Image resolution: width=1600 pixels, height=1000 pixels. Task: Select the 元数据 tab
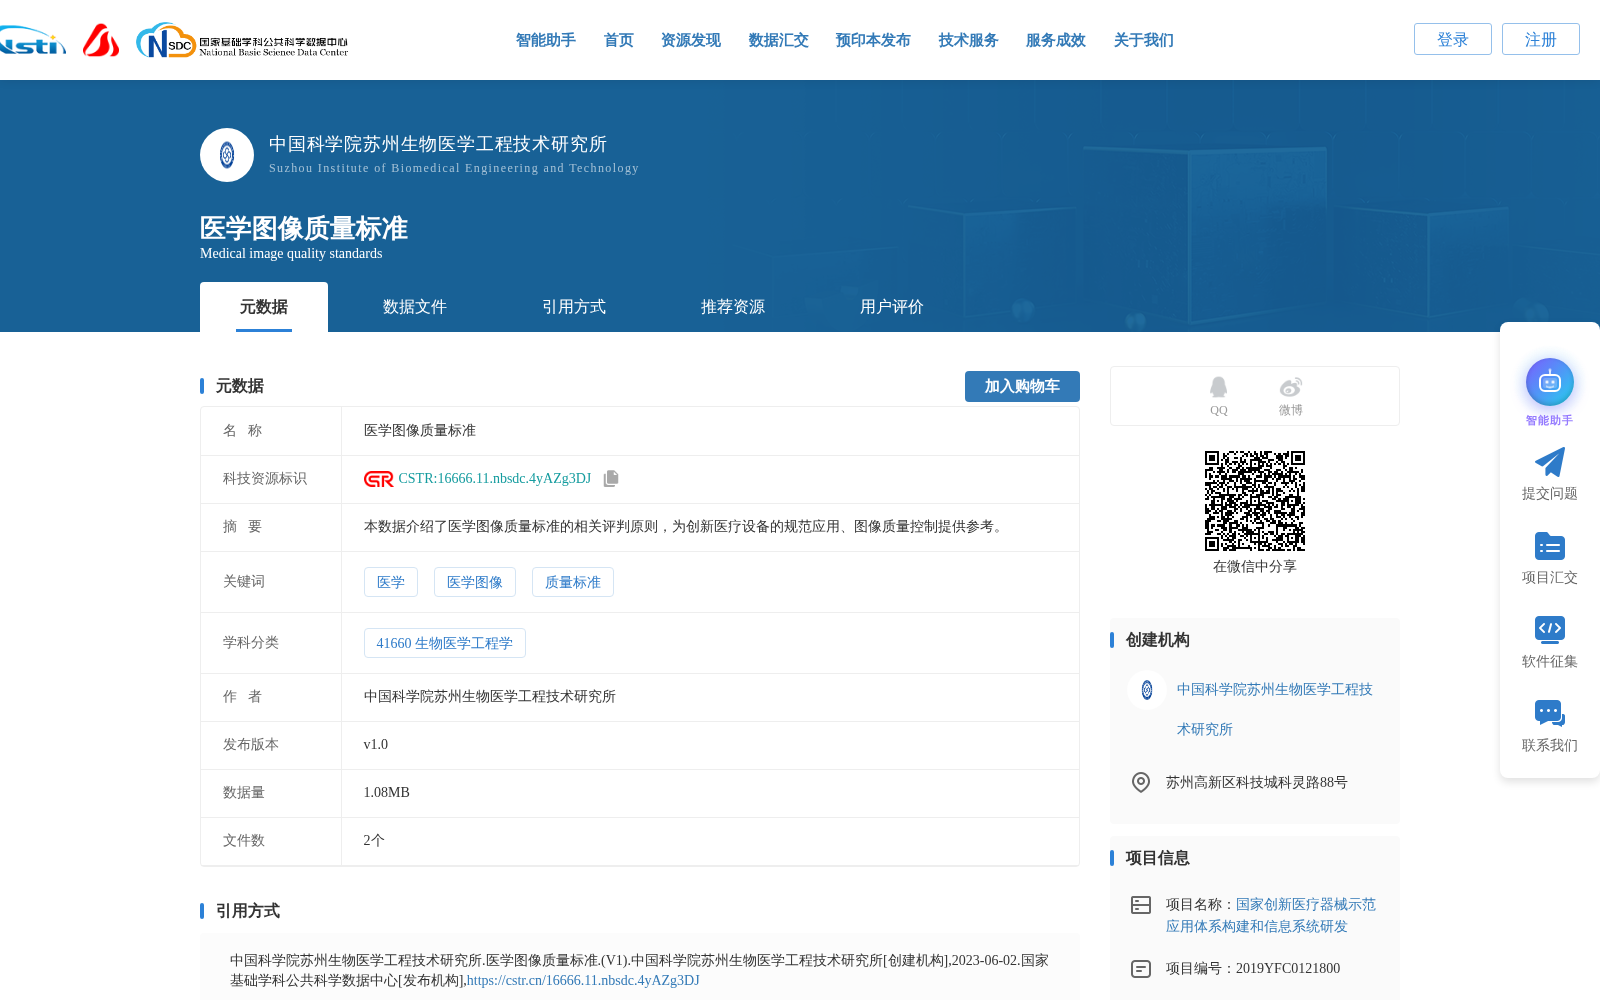pos(264,307)
